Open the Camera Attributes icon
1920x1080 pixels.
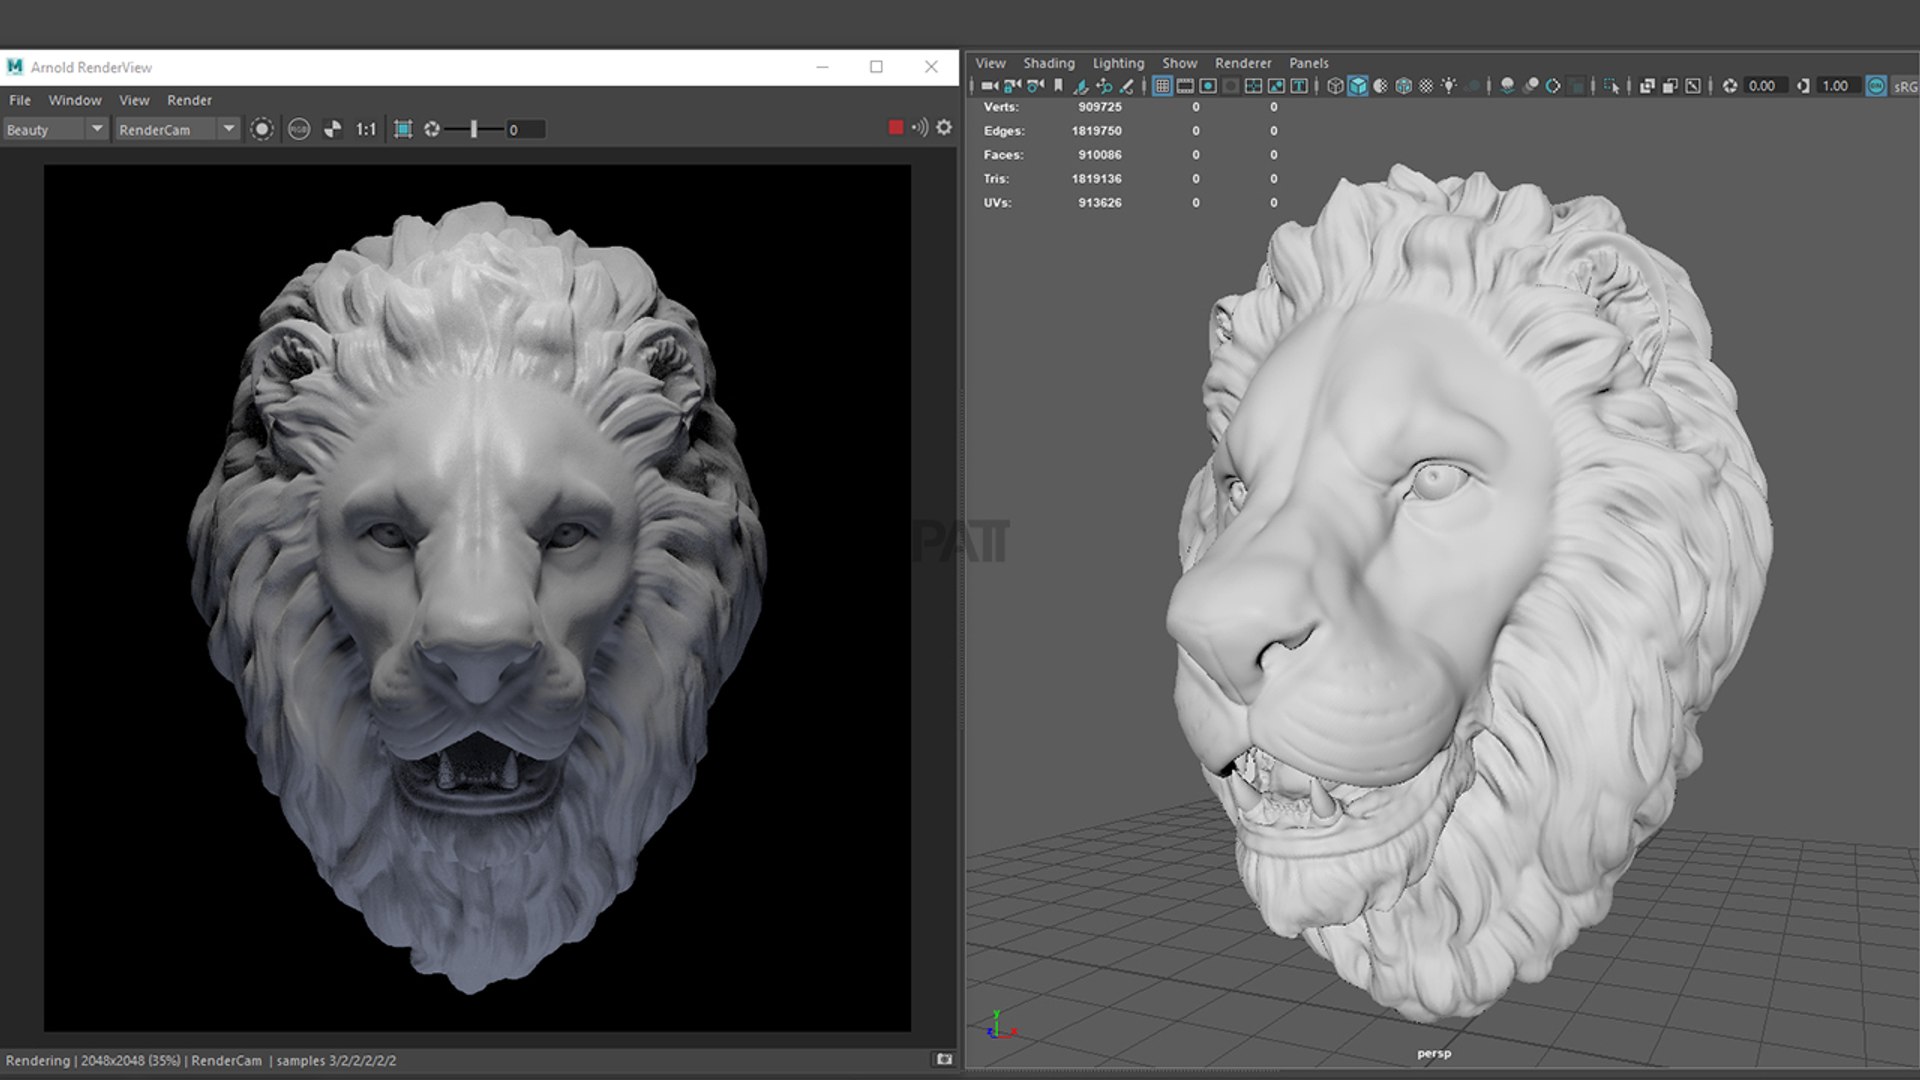(1036, 86)
